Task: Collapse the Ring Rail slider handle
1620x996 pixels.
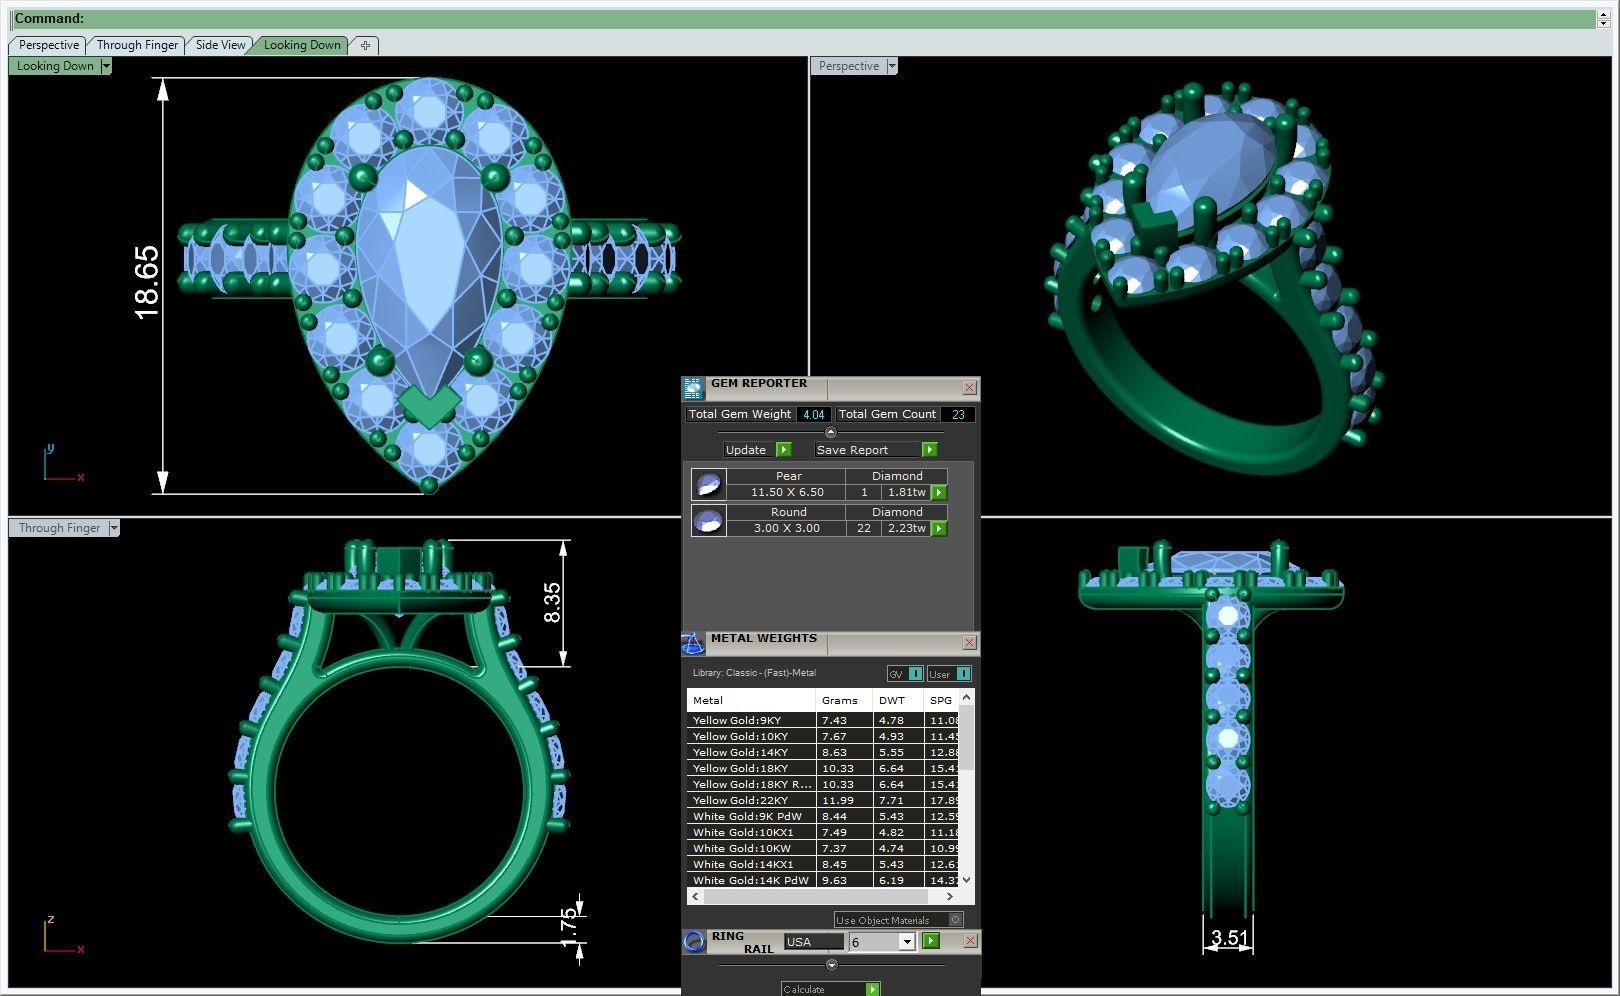Action: point(831,965)
